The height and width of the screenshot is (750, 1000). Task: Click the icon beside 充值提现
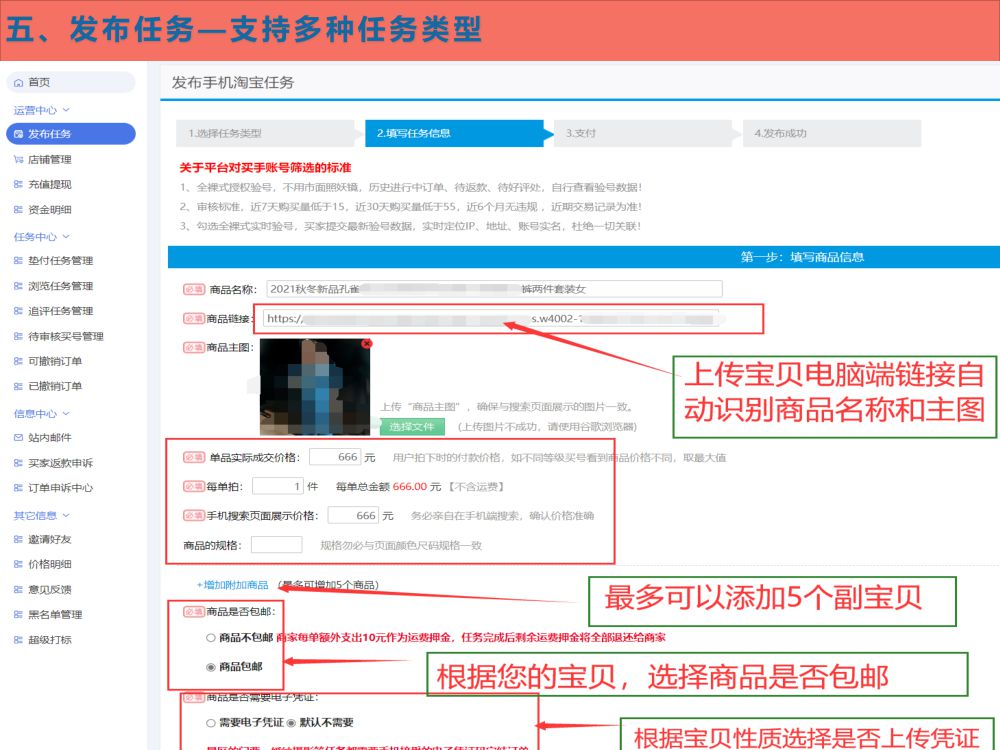point(18,184)
